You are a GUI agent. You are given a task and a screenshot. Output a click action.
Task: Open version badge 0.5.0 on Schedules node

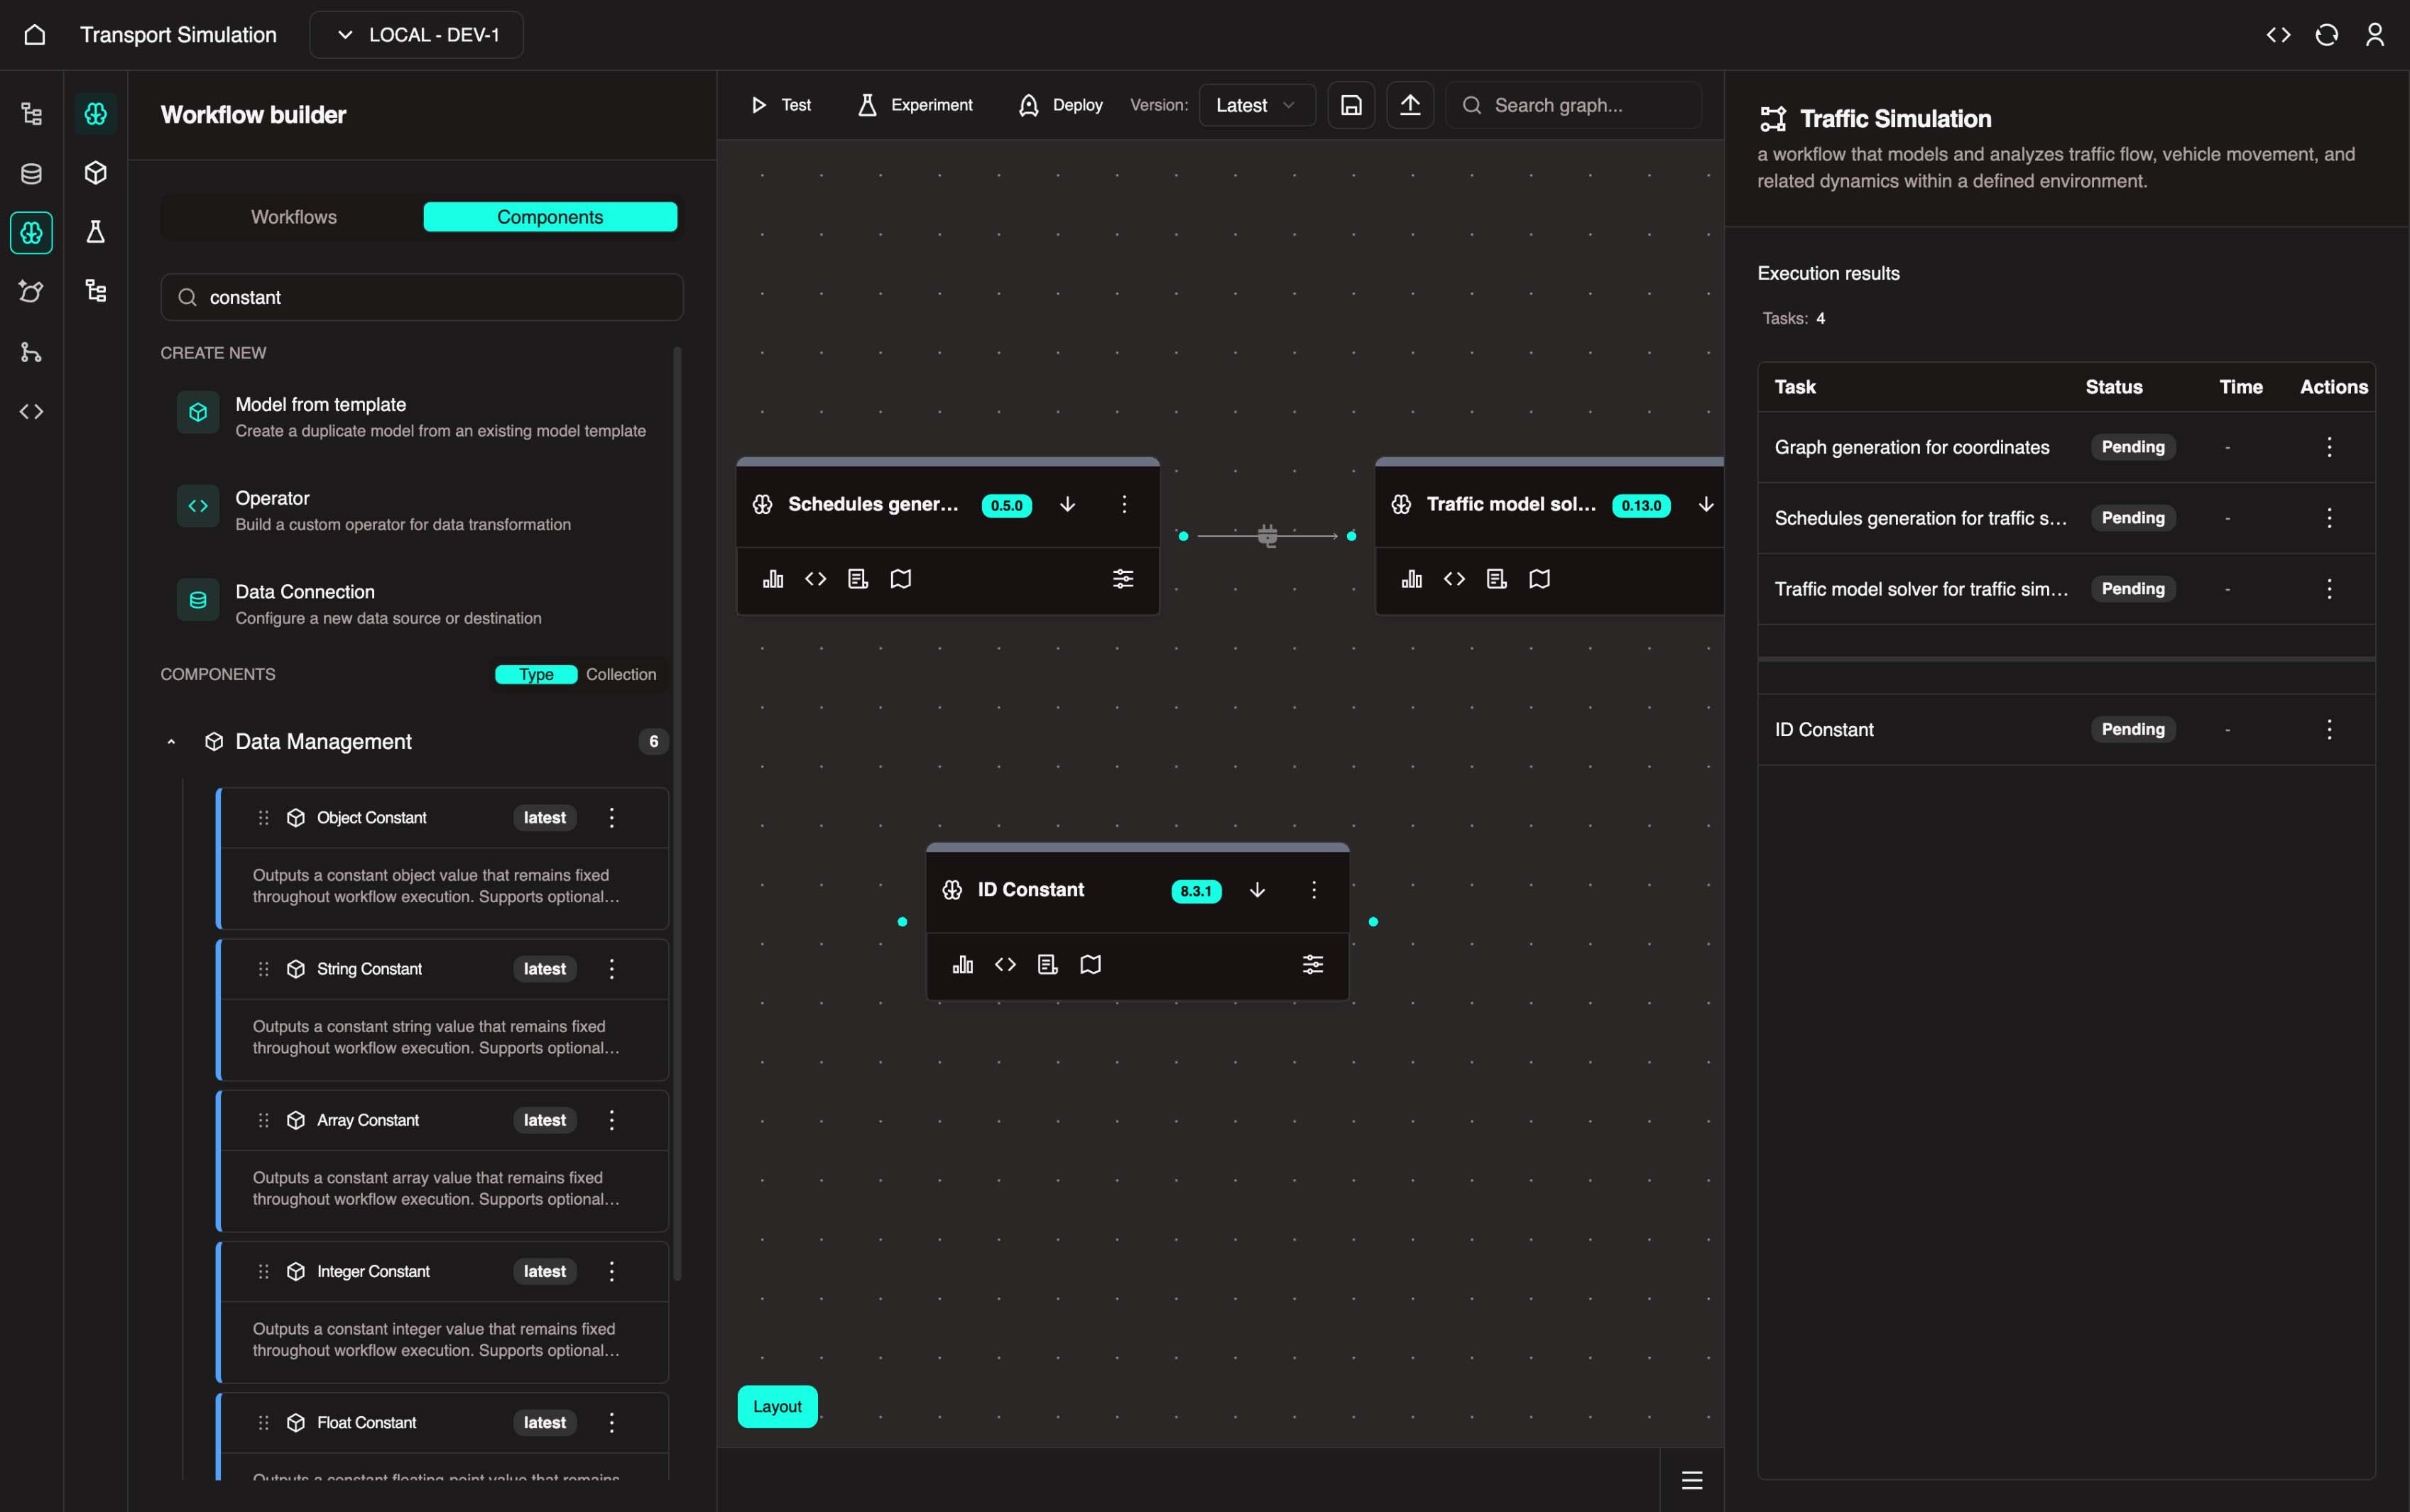coord(1007,505)
